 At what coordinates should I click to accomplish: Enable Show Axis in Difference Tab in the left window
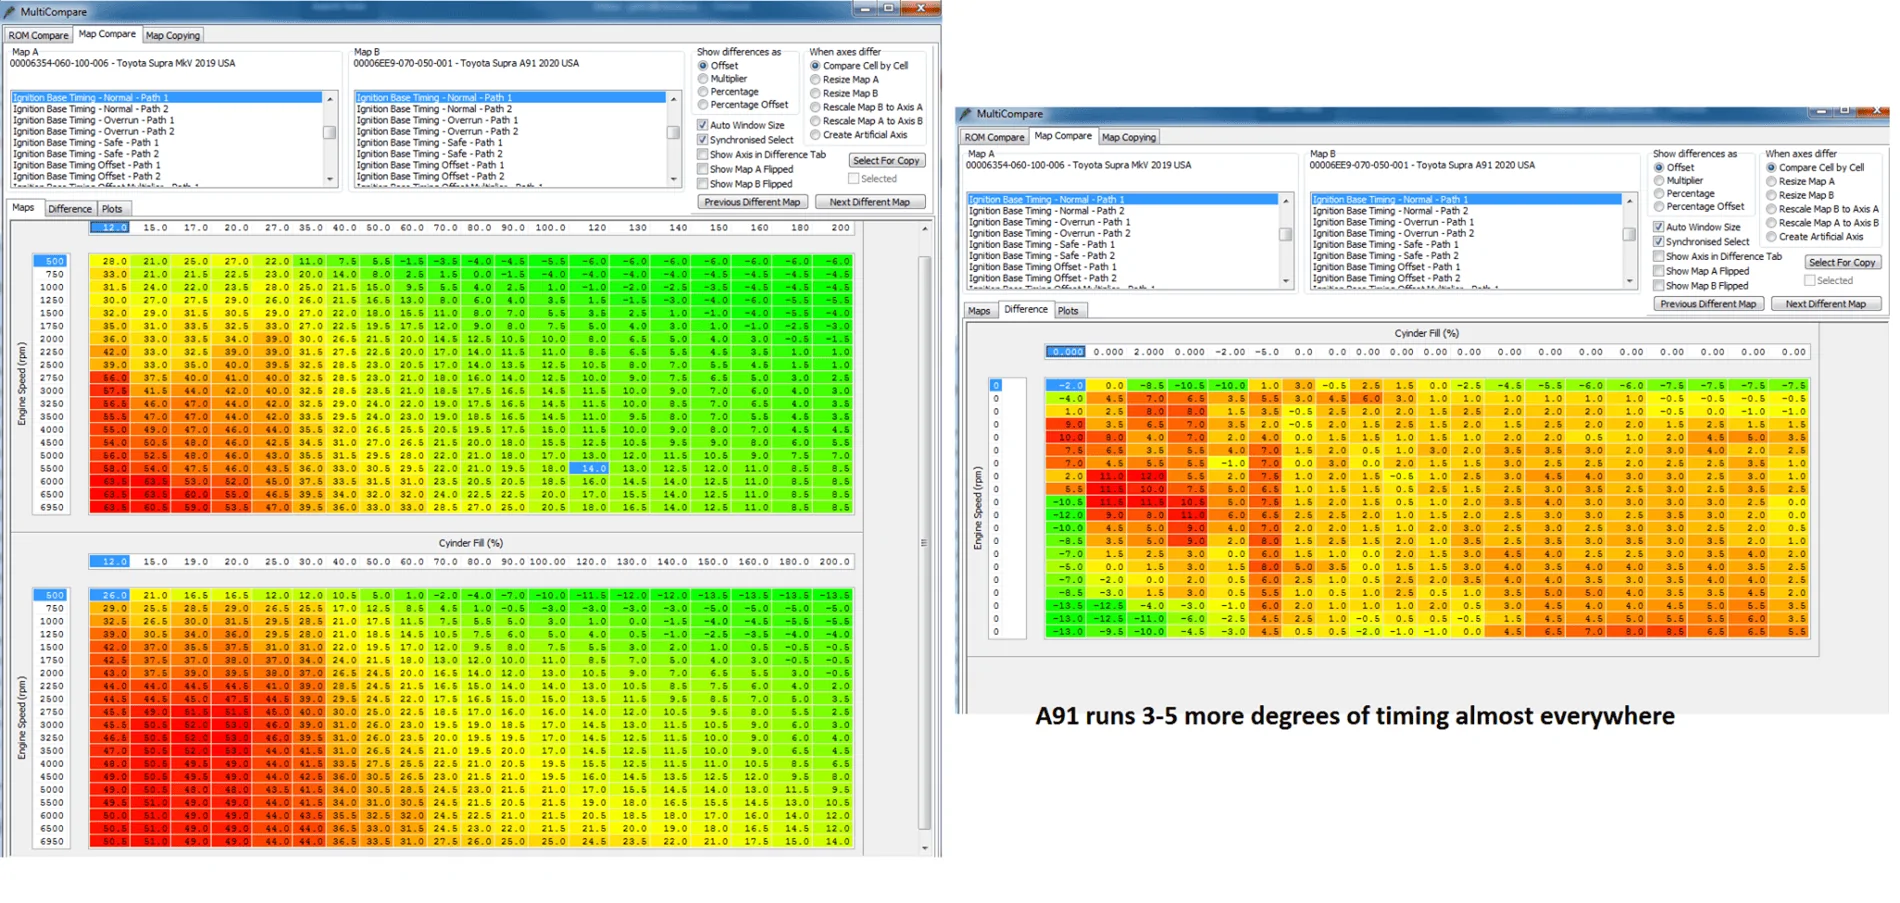coord(703,155)
